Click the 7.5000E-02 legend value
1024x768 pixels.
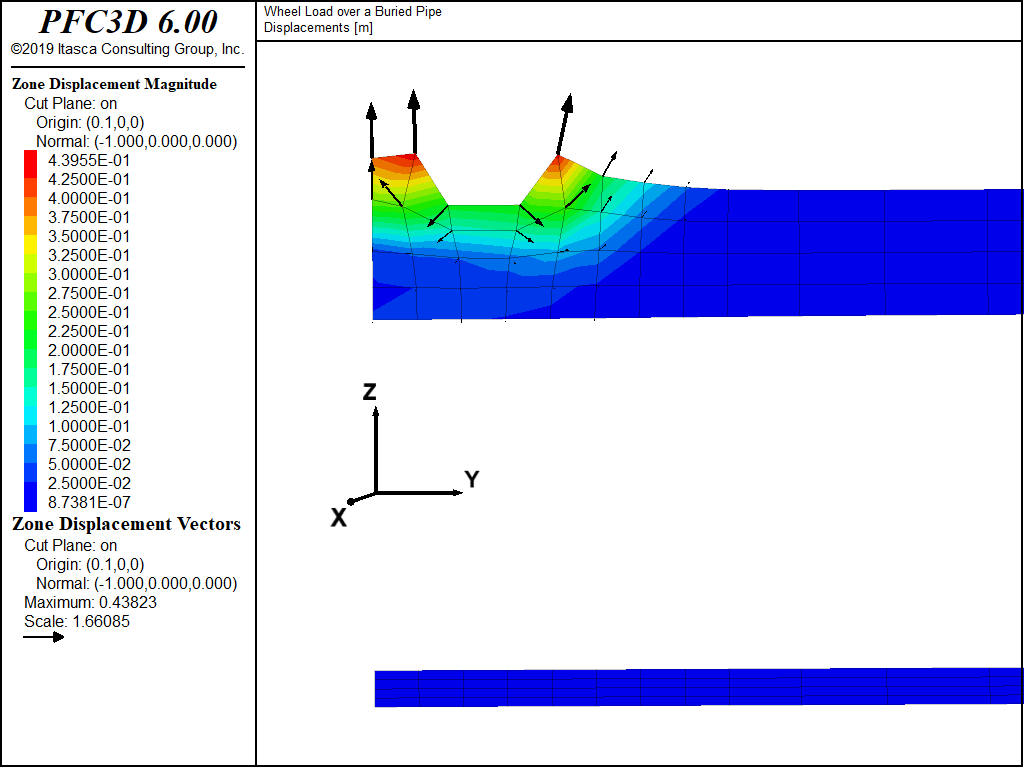coord(89,445)
